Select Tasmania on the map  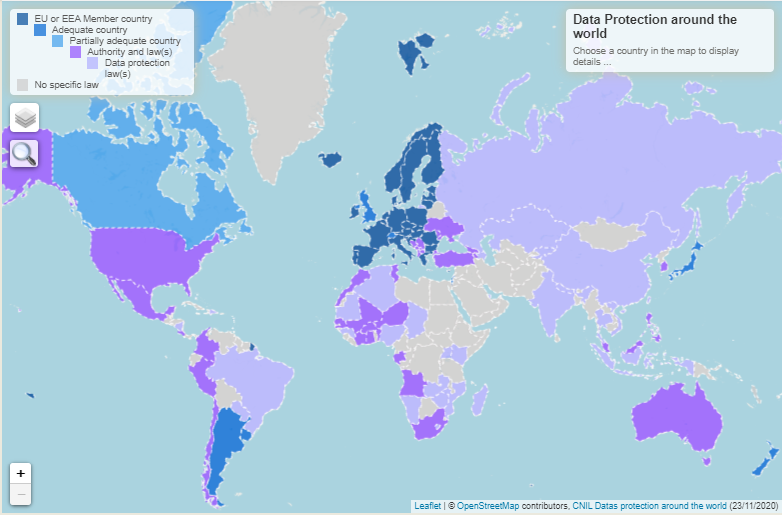[707, 461]
